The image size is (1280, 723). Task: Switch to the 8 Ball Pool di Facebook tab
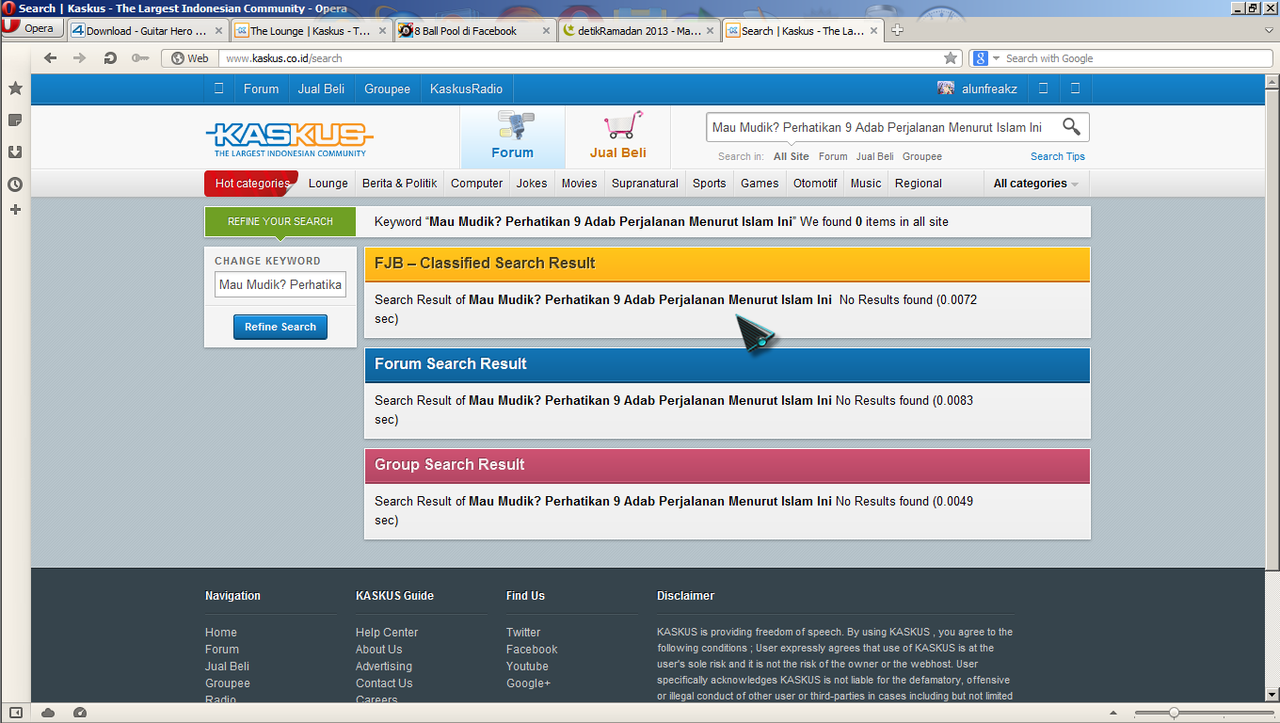tap(476, 31)
